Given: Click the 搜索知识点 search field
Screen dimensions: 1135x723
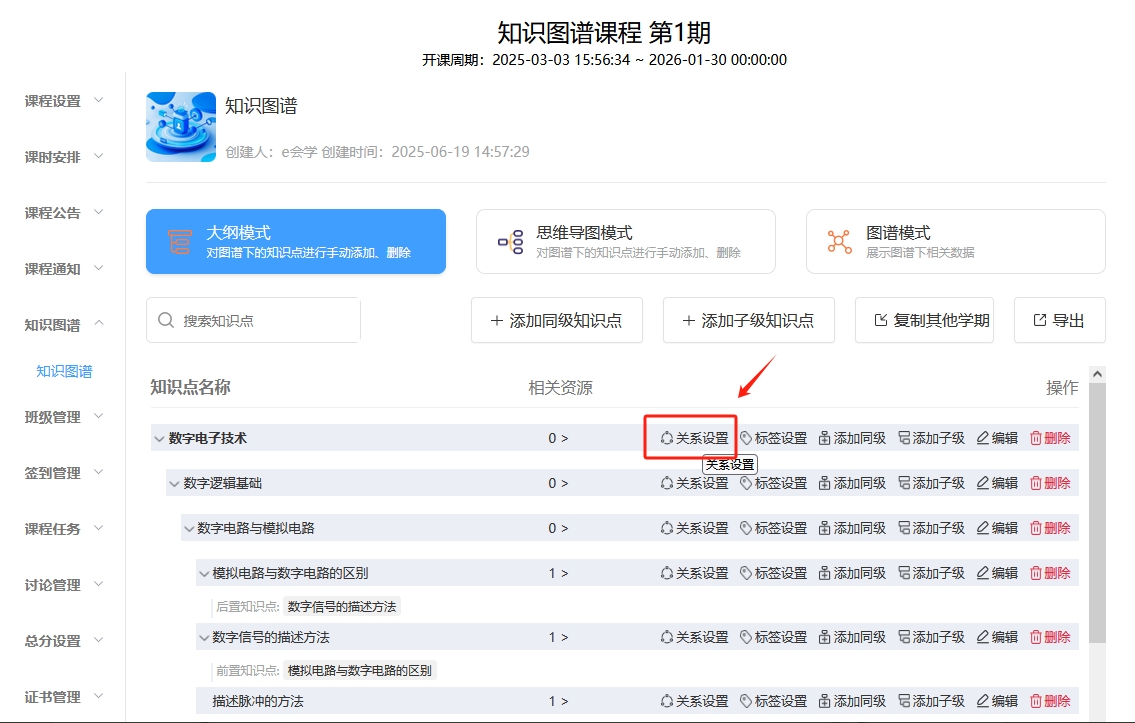Looking at the screenshot, I should [x=265, y=320].
